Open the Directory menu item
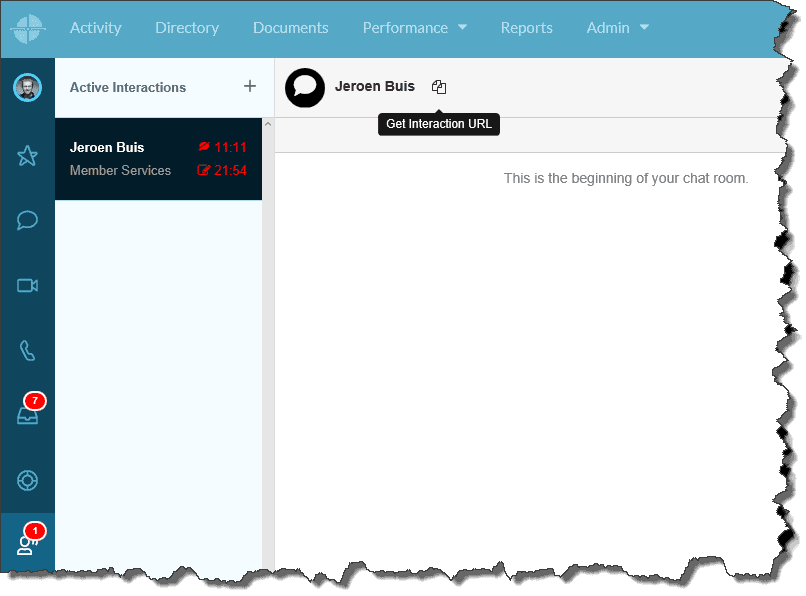Screen dimensions: 806x596 [x=187, y=28]
